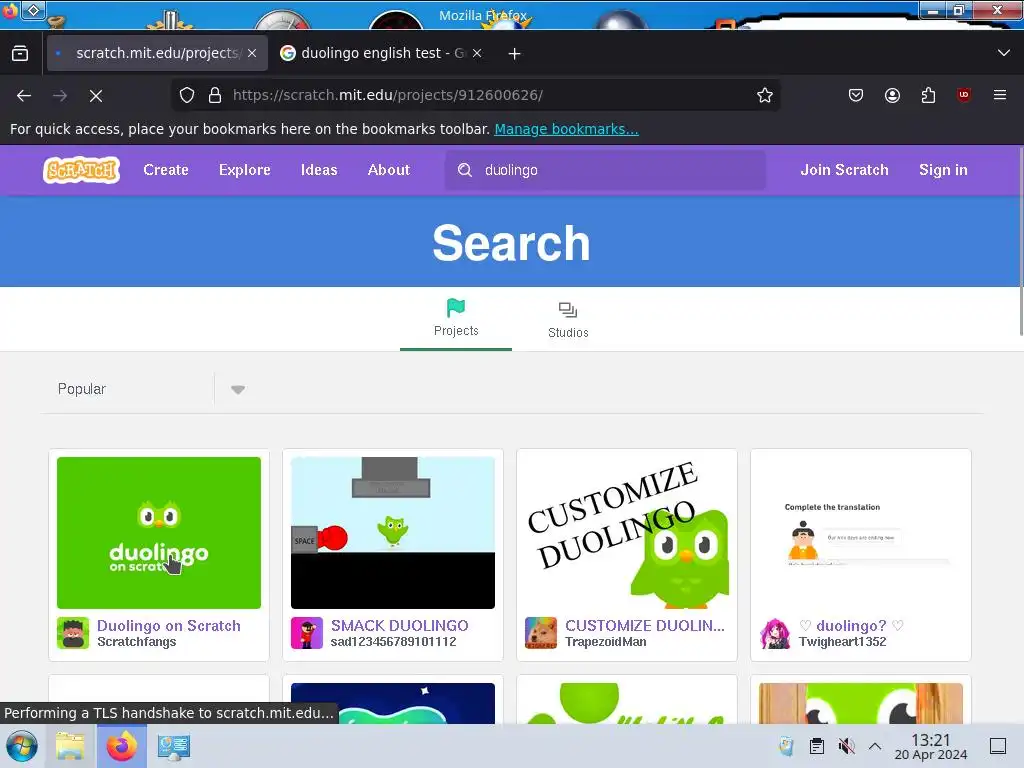
Task: Open the Create menu item
Action: [x=166, y=170]
